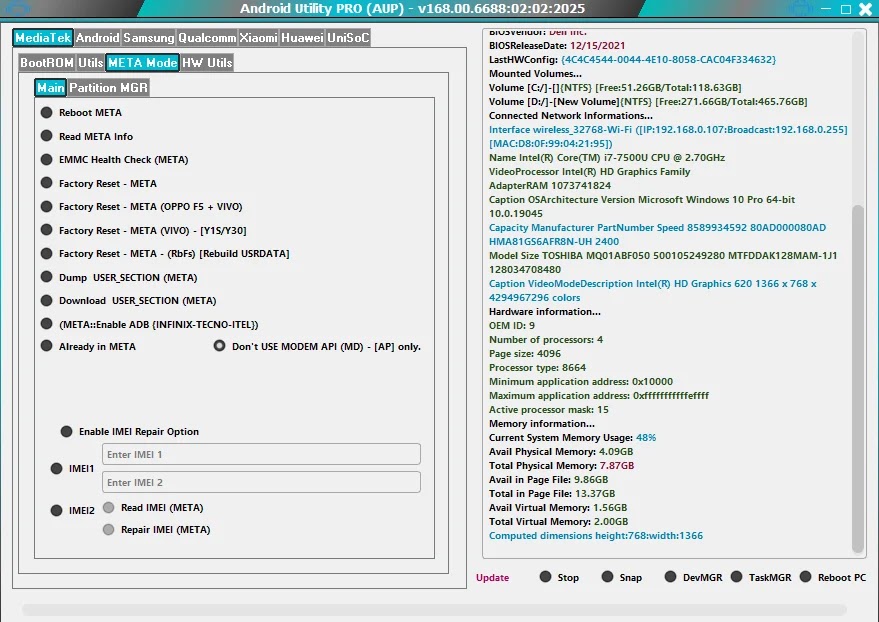Click the Volume [C:/] NTFS line
Screen dimensions: 879x622
(615, 87)
